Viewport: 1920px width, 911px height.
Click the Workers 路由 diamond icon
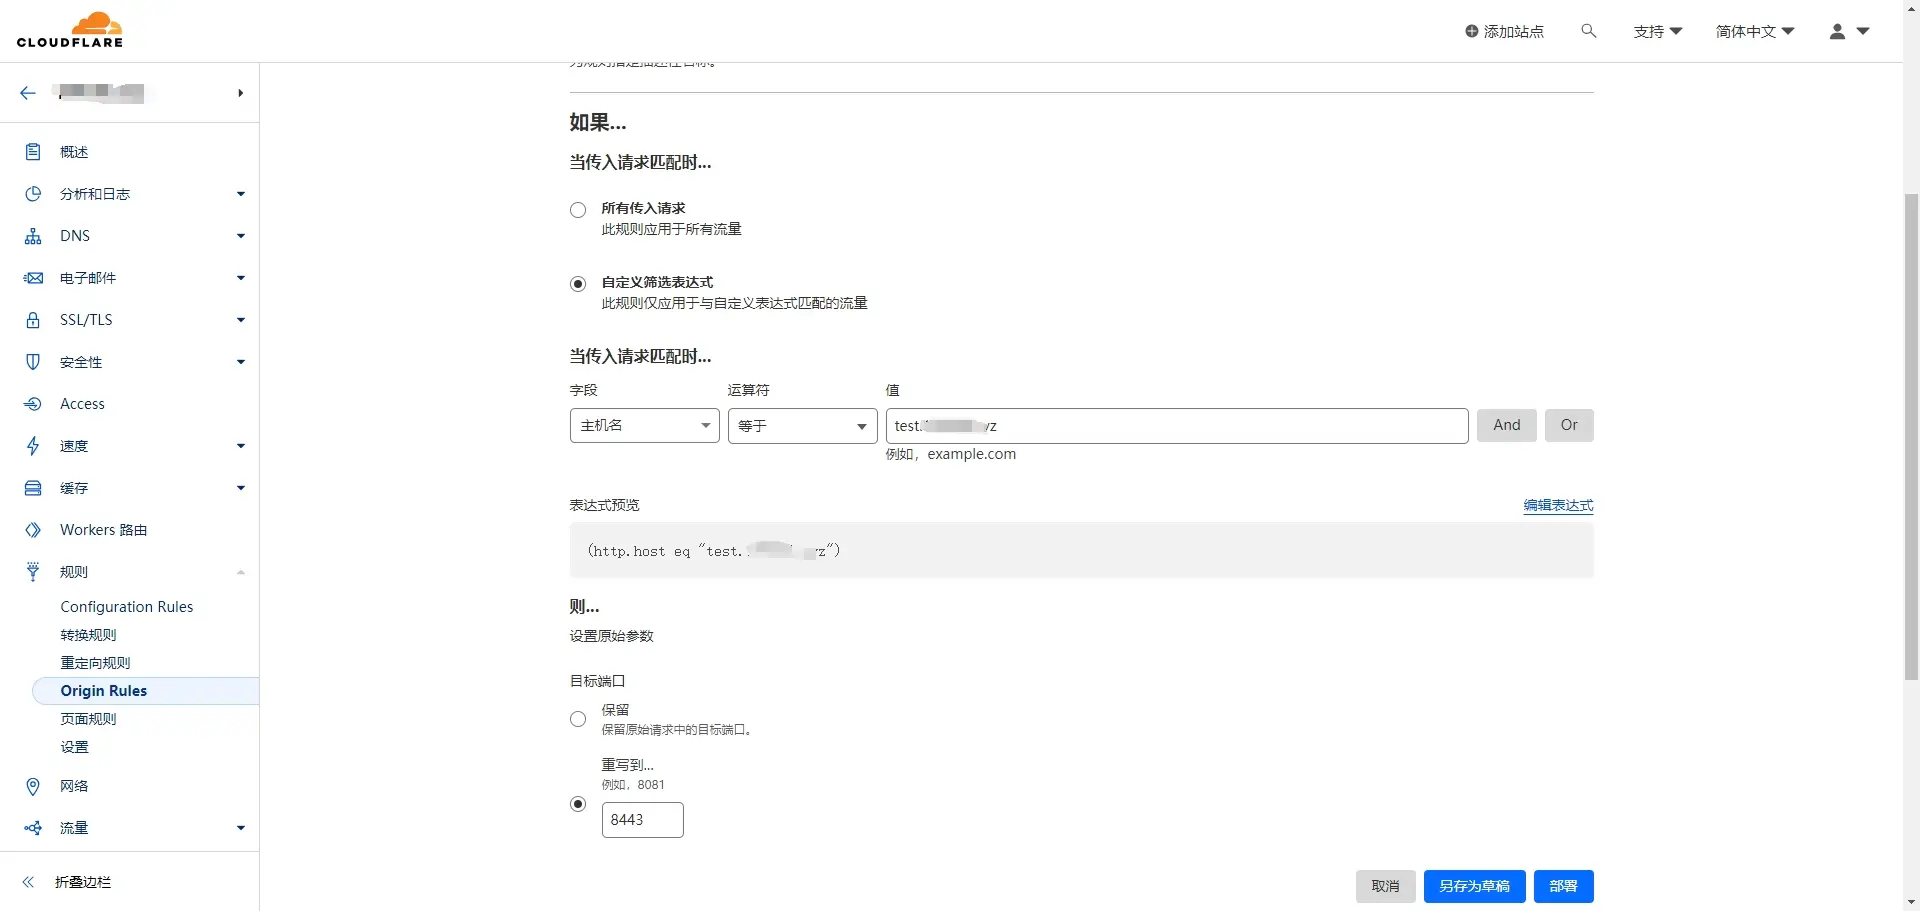coord(33,530)
